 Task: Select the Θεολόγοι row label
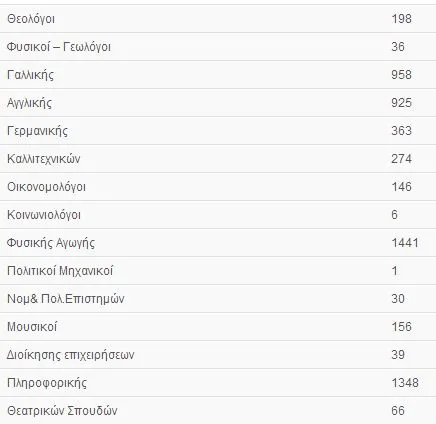tap(31, 19)
